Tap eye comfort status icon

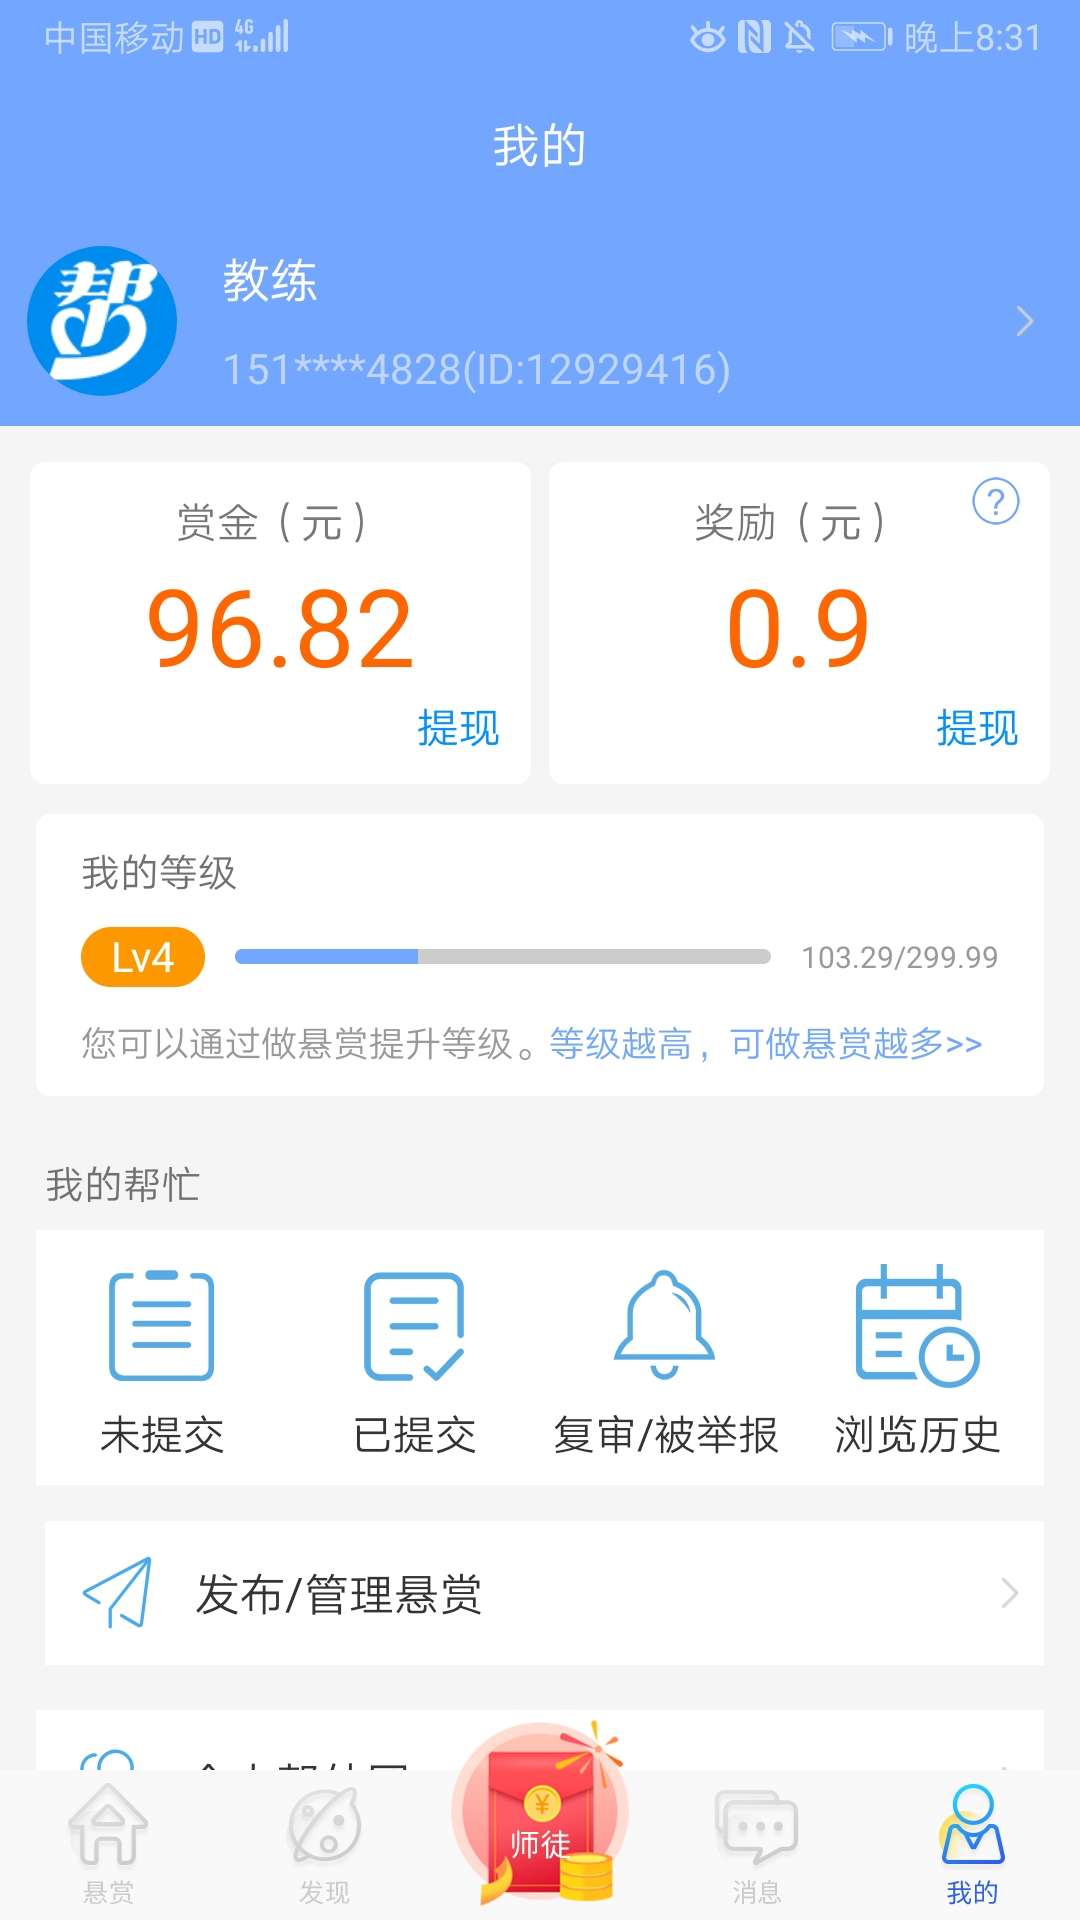coord(708,38)
